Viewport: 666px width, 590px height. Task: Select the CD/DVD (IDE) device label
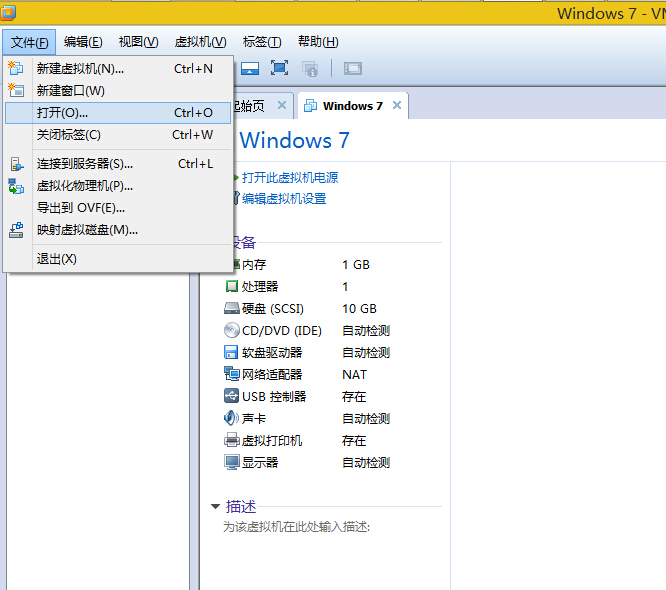pos(282,330)
